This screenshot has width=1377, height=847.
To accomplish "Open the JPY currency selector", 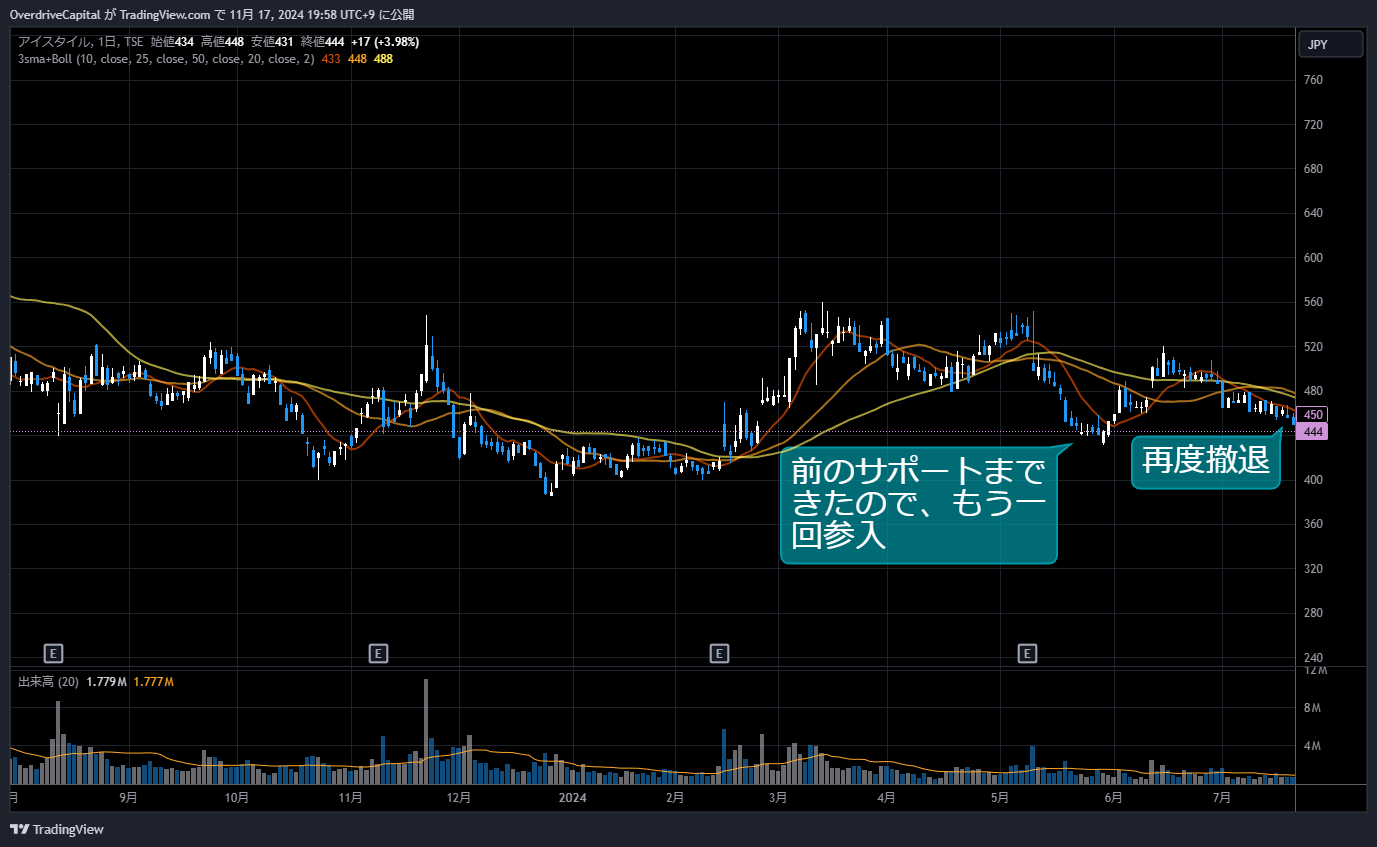I will pos(1330,44).
